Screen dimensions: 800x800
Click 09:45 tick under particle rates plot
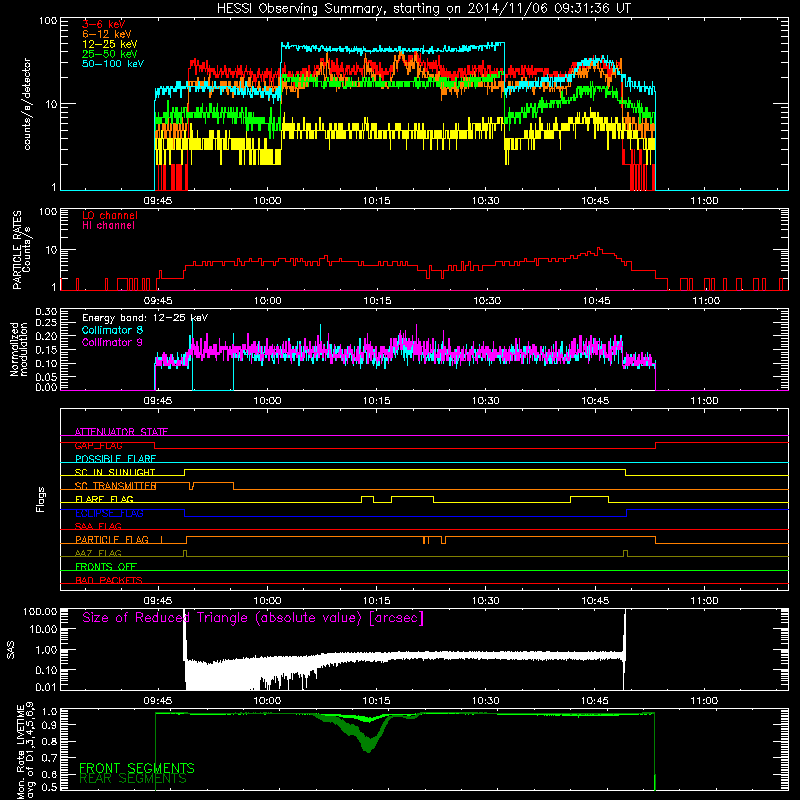click(x=158, y=301)
